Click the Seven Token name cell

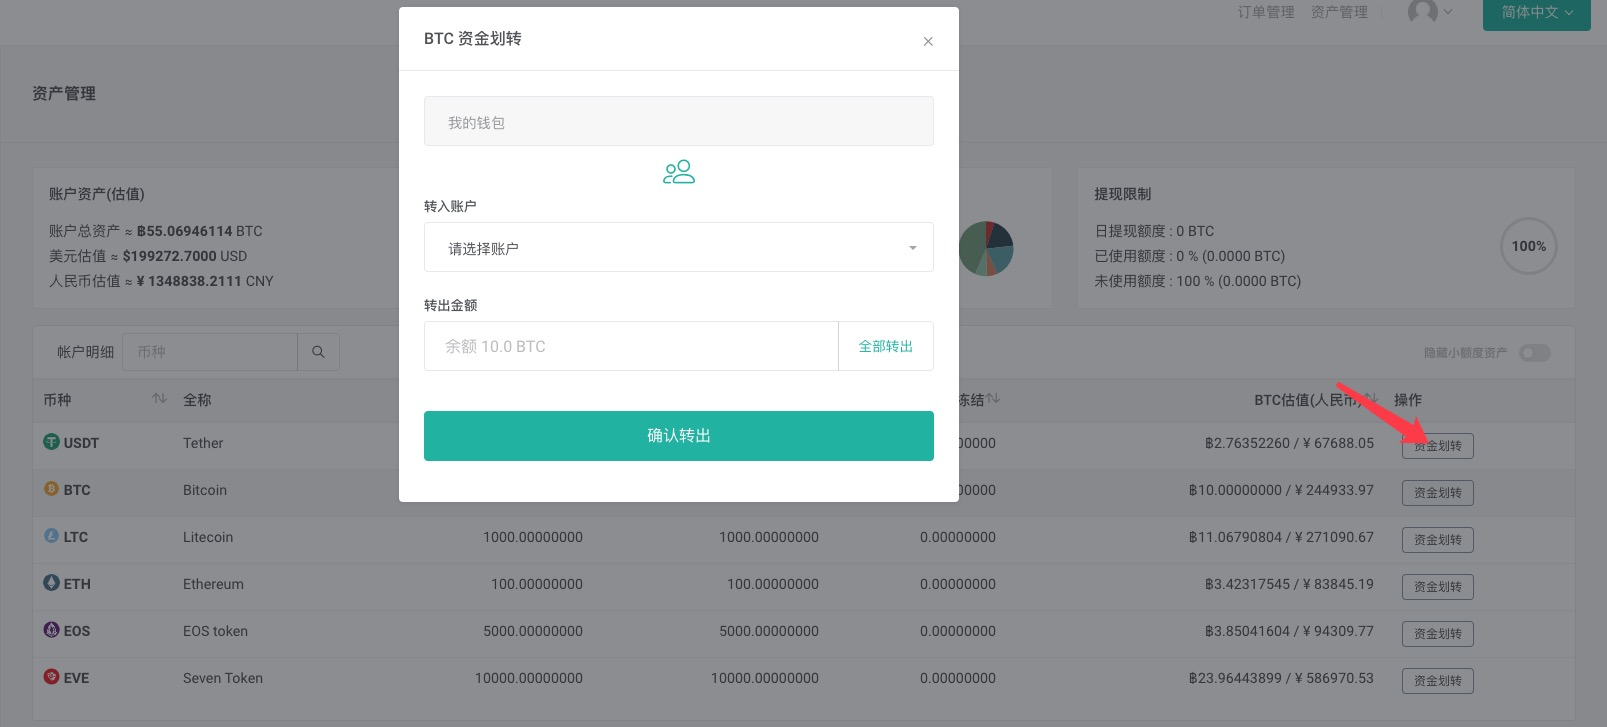(223, 678)
